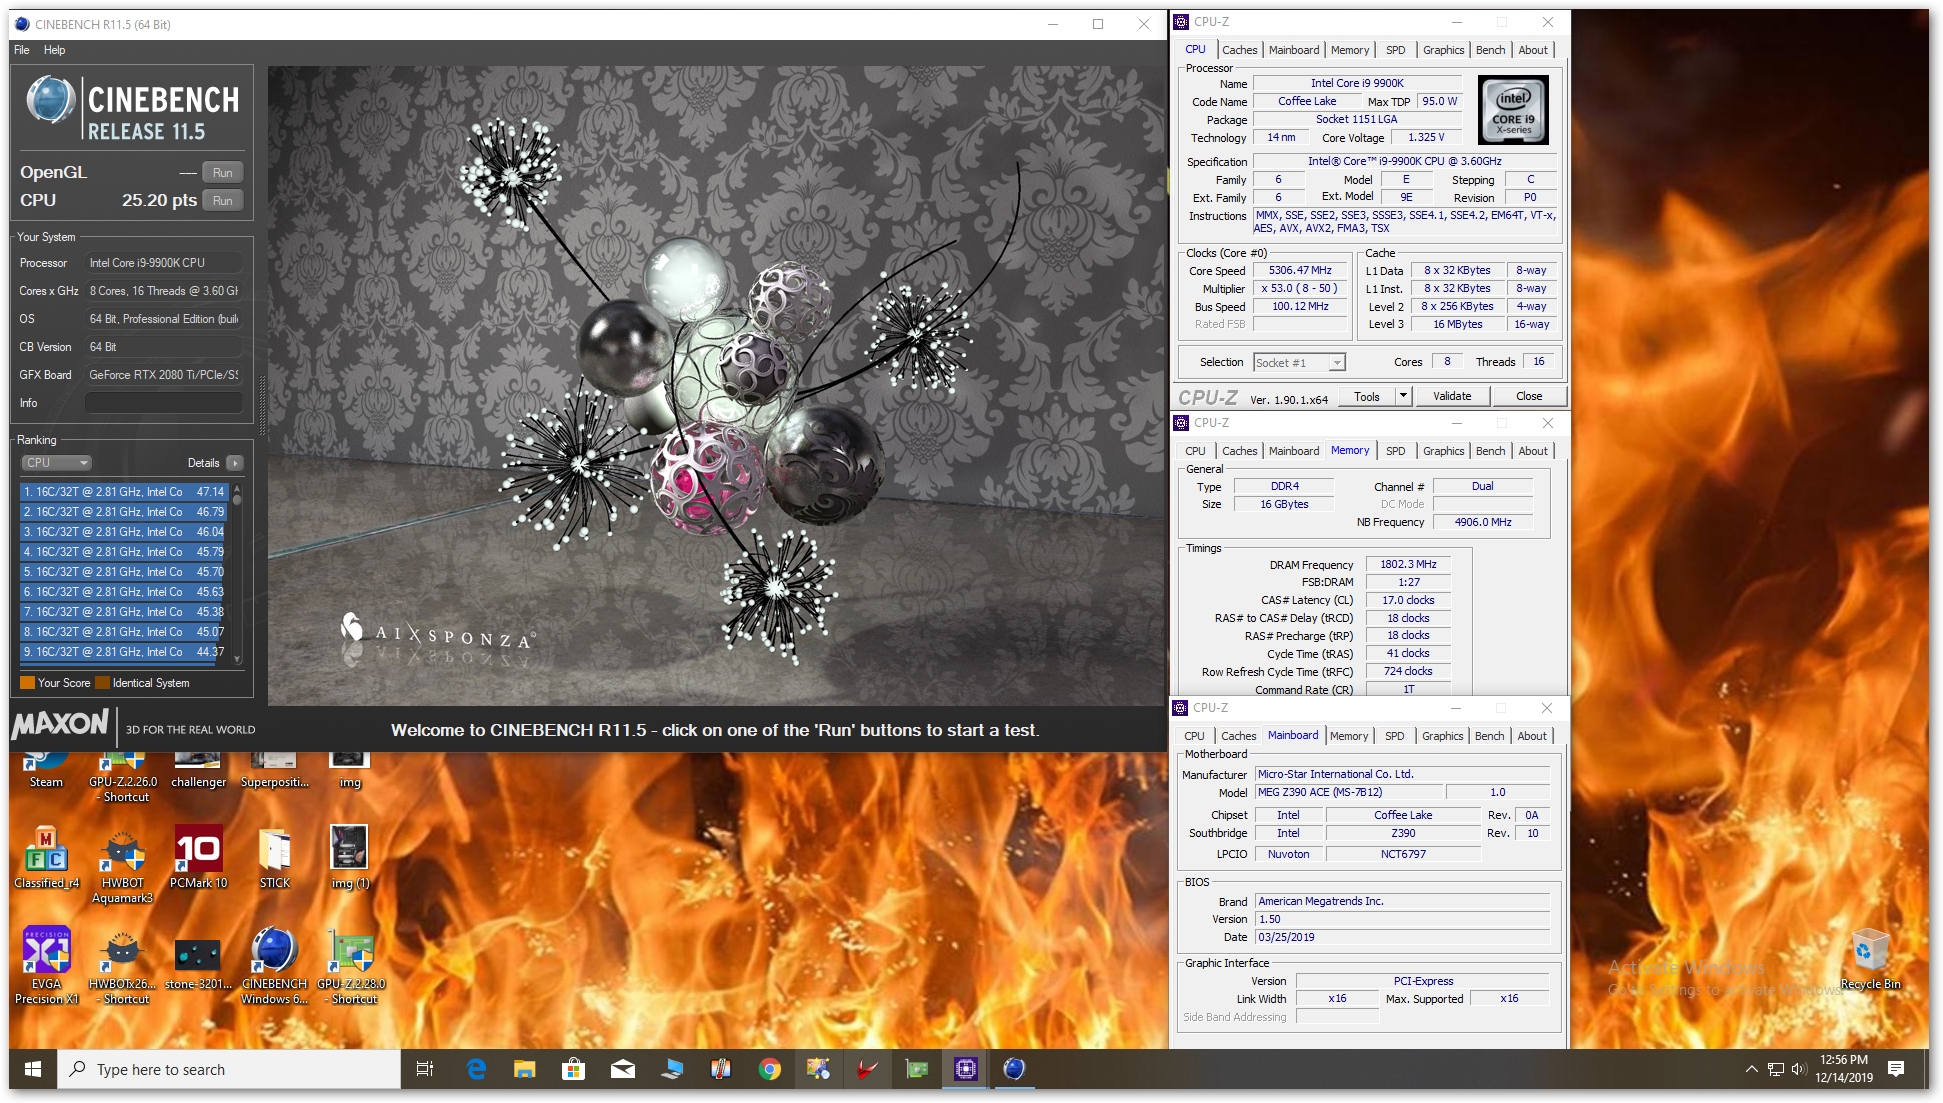Viewport: 1943px width, 1103px height.
Task: Click the Cinebench Info input field
Action: coord(164,403)
